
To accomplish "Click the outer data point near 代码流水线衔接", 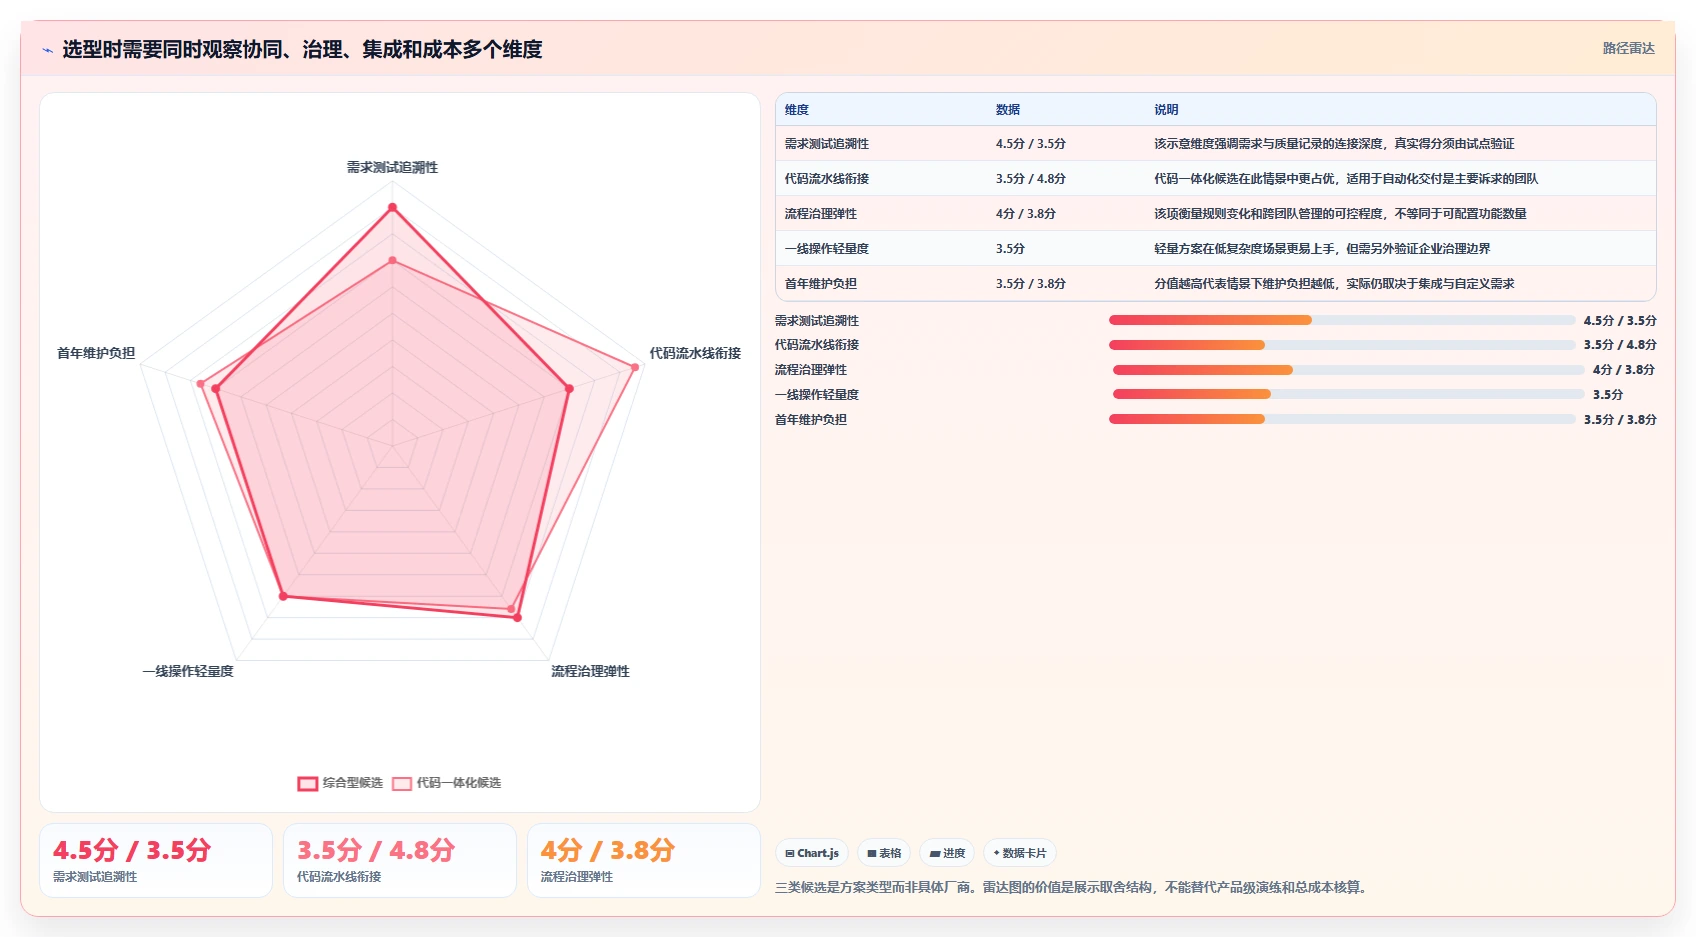I will (x=635, y=367).
